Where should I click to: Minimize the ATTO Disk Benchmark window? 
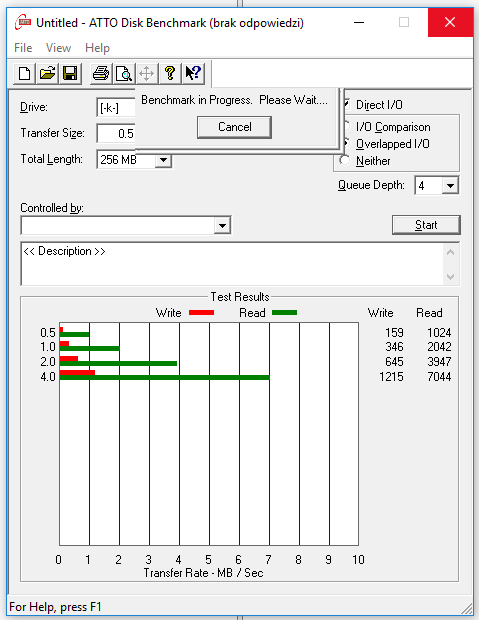(359, 23)
